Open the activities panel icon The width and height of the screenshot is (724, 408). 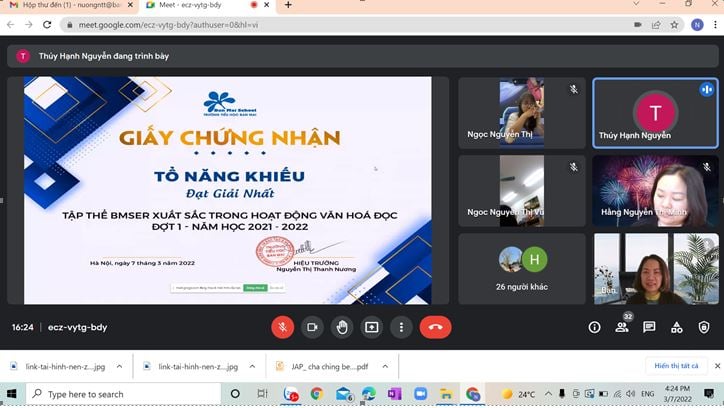coord(677,327)
